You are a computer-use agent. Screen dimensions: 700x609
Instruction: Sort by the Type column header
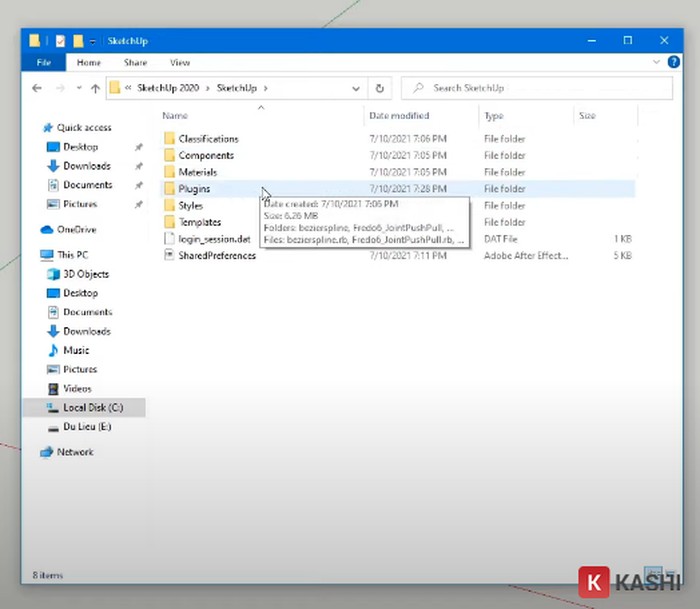[494, 116]
